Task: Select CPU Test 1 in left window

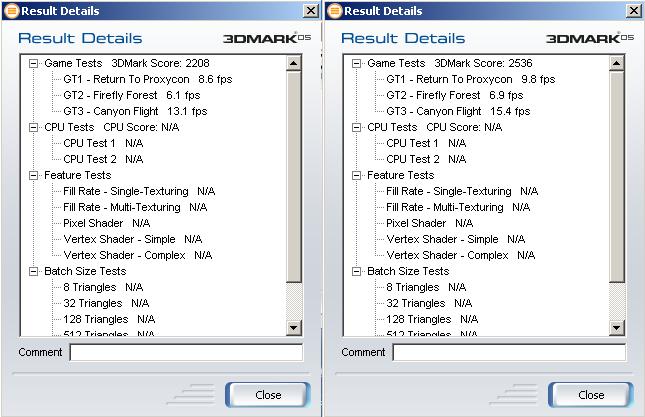Action: point(103,144)
